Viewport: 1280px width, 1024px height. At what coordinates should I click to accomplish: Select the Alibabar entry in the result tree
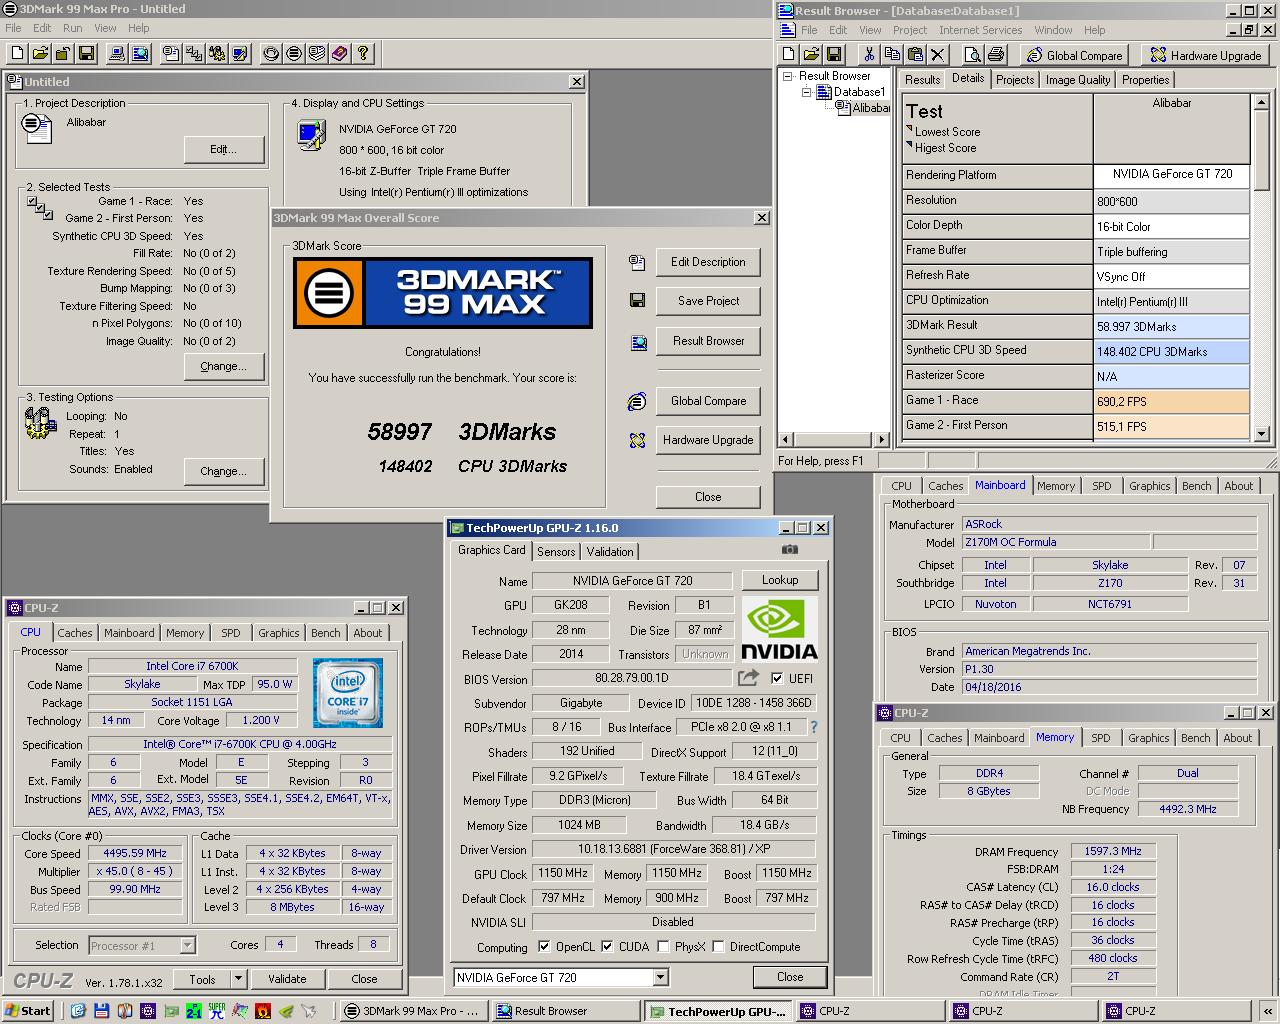coord(870,108)
